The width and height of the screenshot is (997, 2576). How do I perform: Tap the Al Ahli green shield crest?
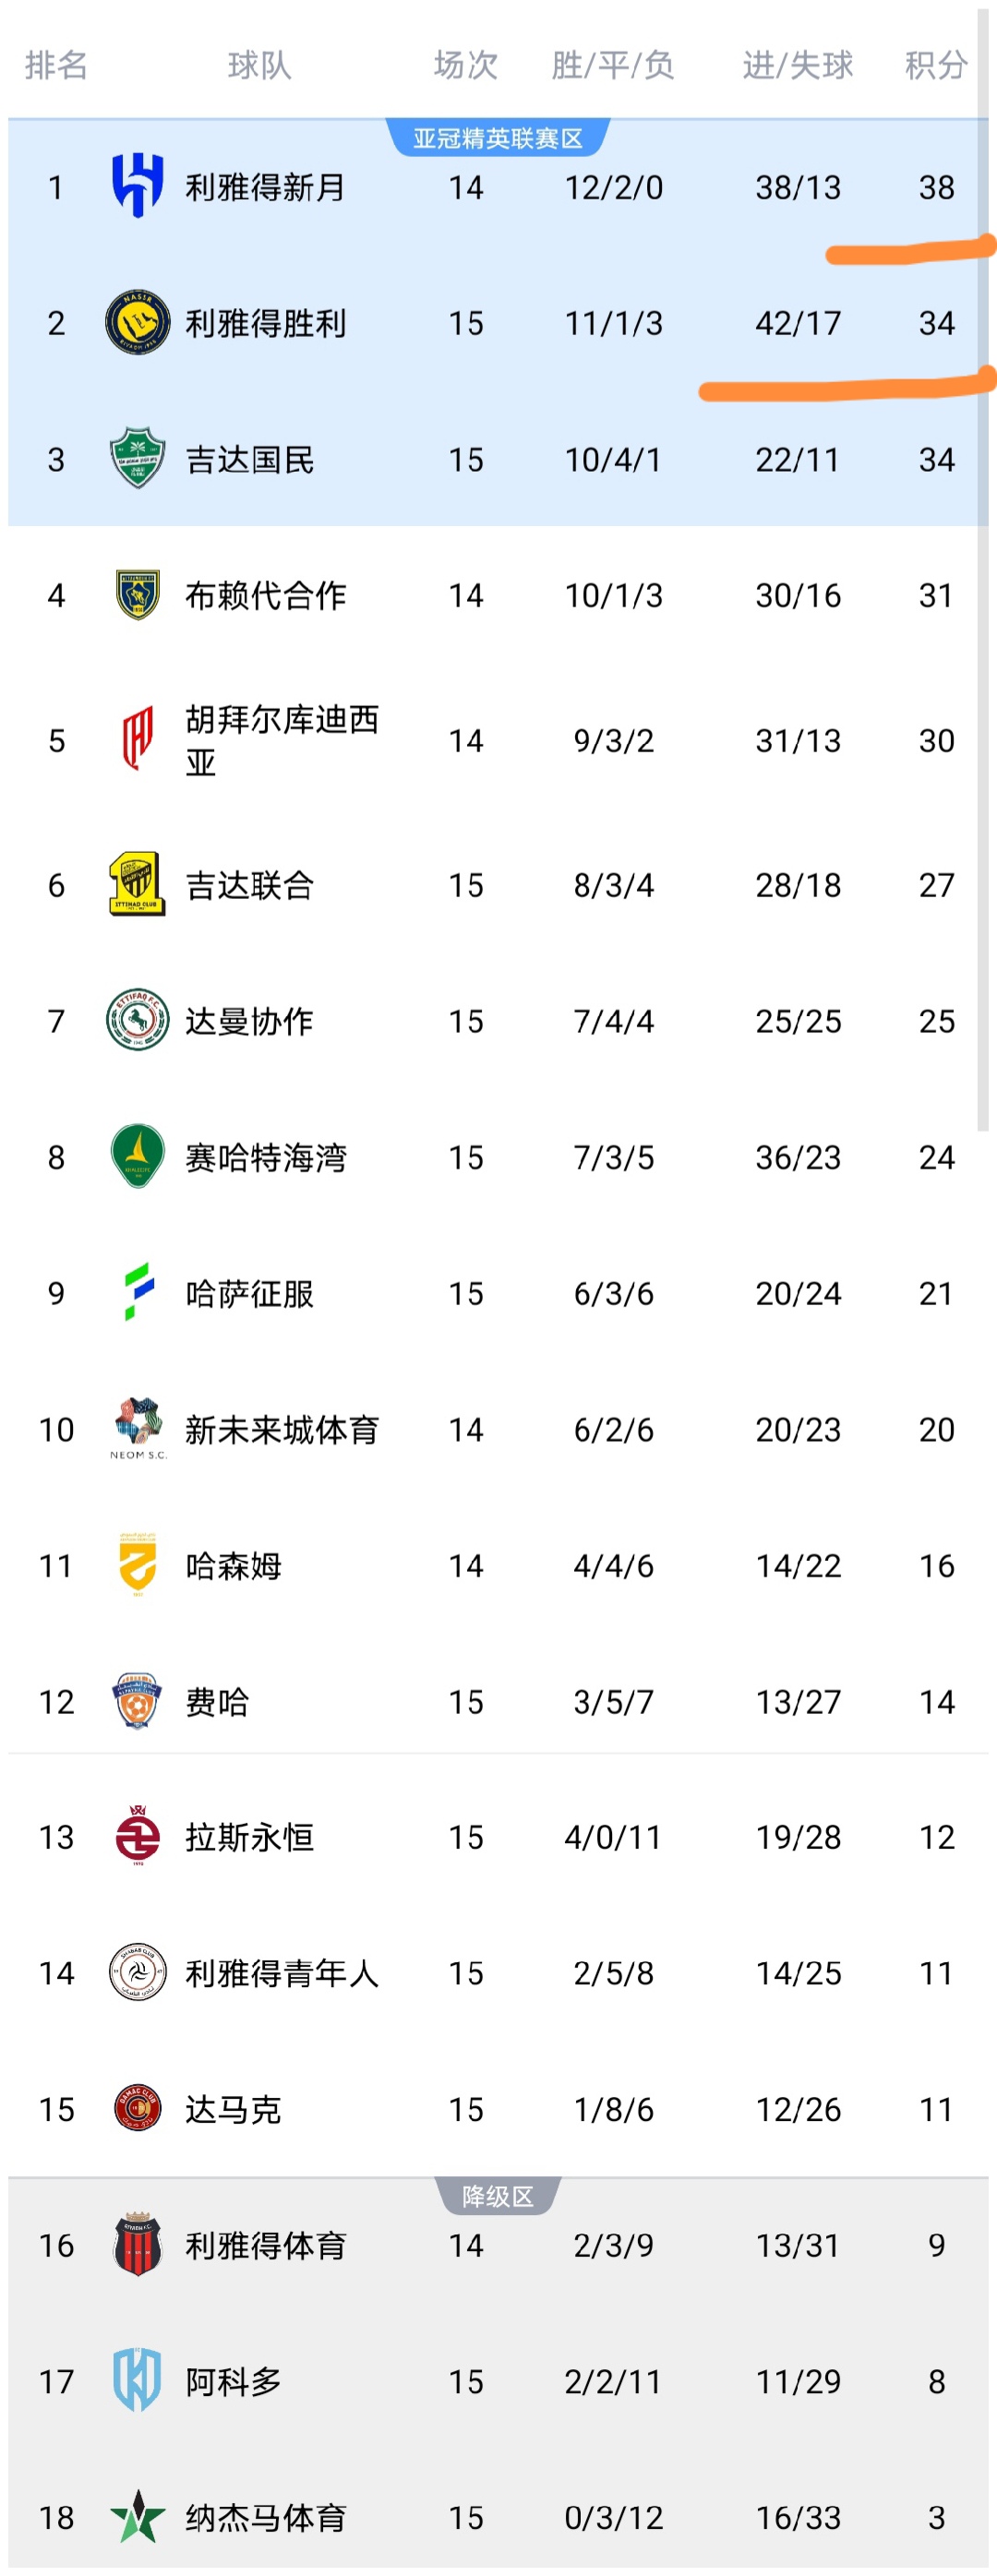pyautogui.click(x=137, y=459)
